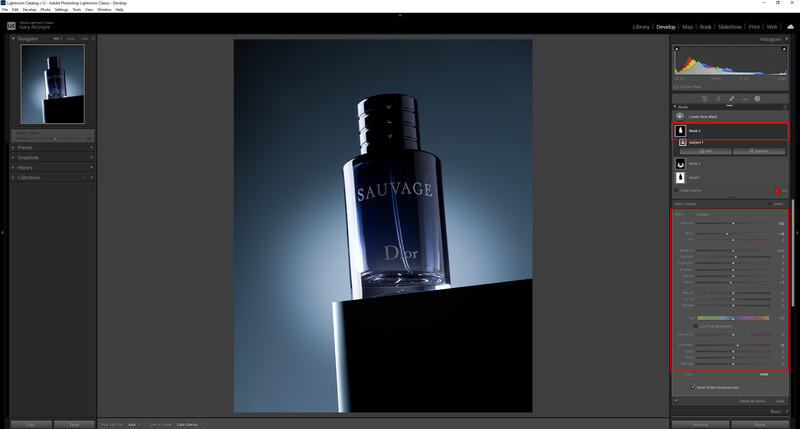800x429 pixels.
Task: Open the Effect Custom preset dropdown
Action: point(705,214)
